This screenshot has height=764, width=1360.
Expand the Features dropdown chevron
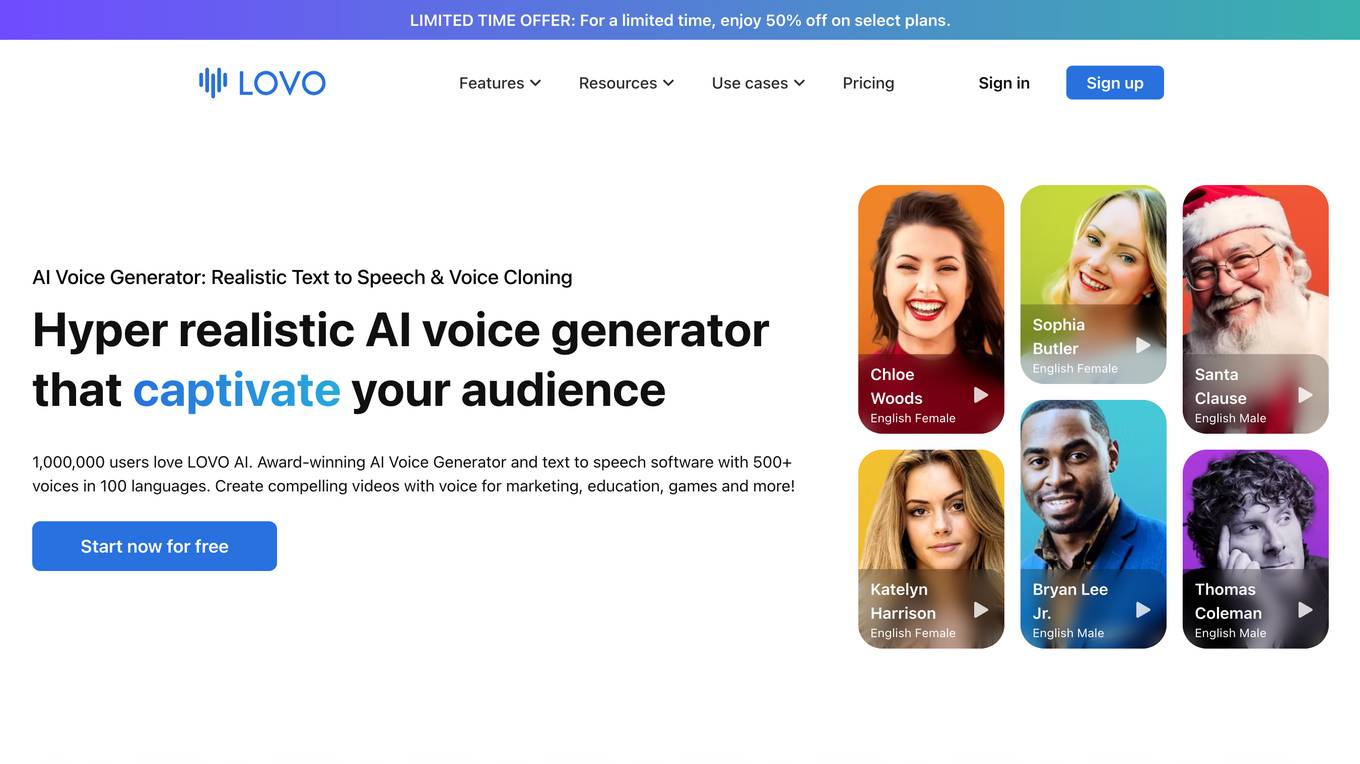pos(535,83)
